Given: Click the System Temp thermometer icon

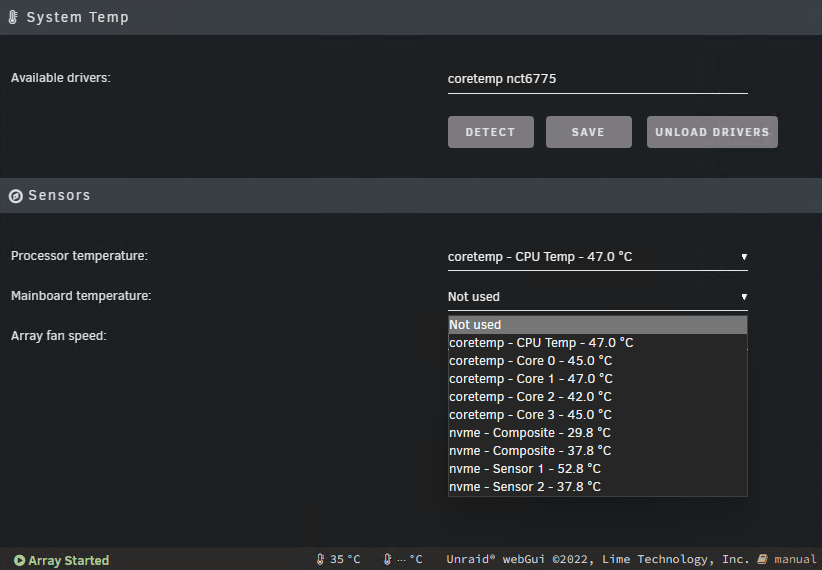Looking at the screenshot, I should point(13,17).
